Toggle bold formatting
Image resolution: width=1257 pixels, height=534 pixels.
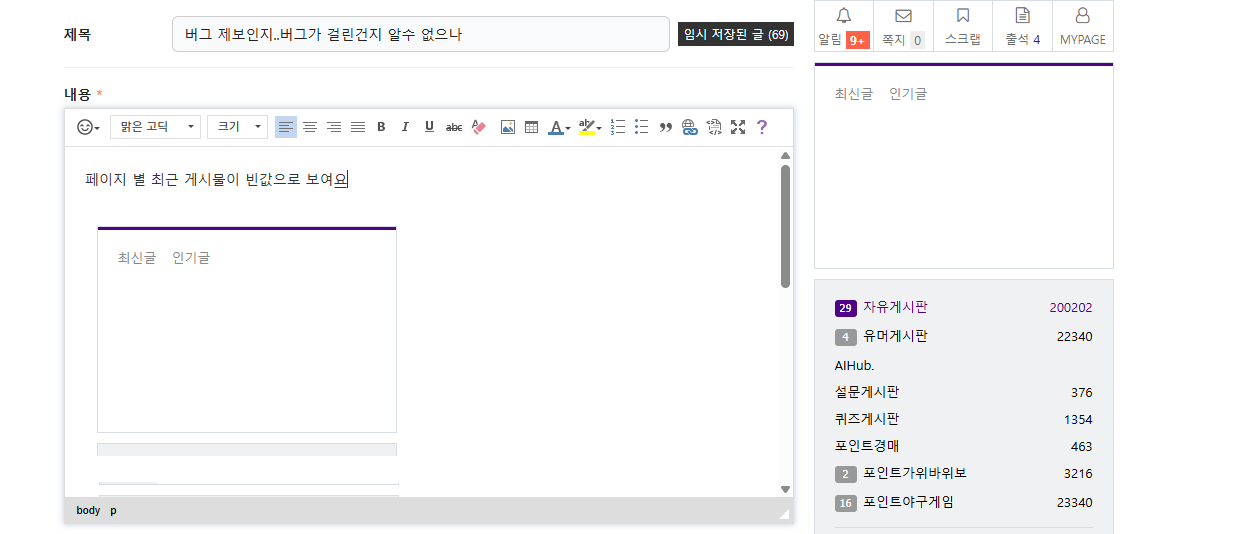(381, 127)
